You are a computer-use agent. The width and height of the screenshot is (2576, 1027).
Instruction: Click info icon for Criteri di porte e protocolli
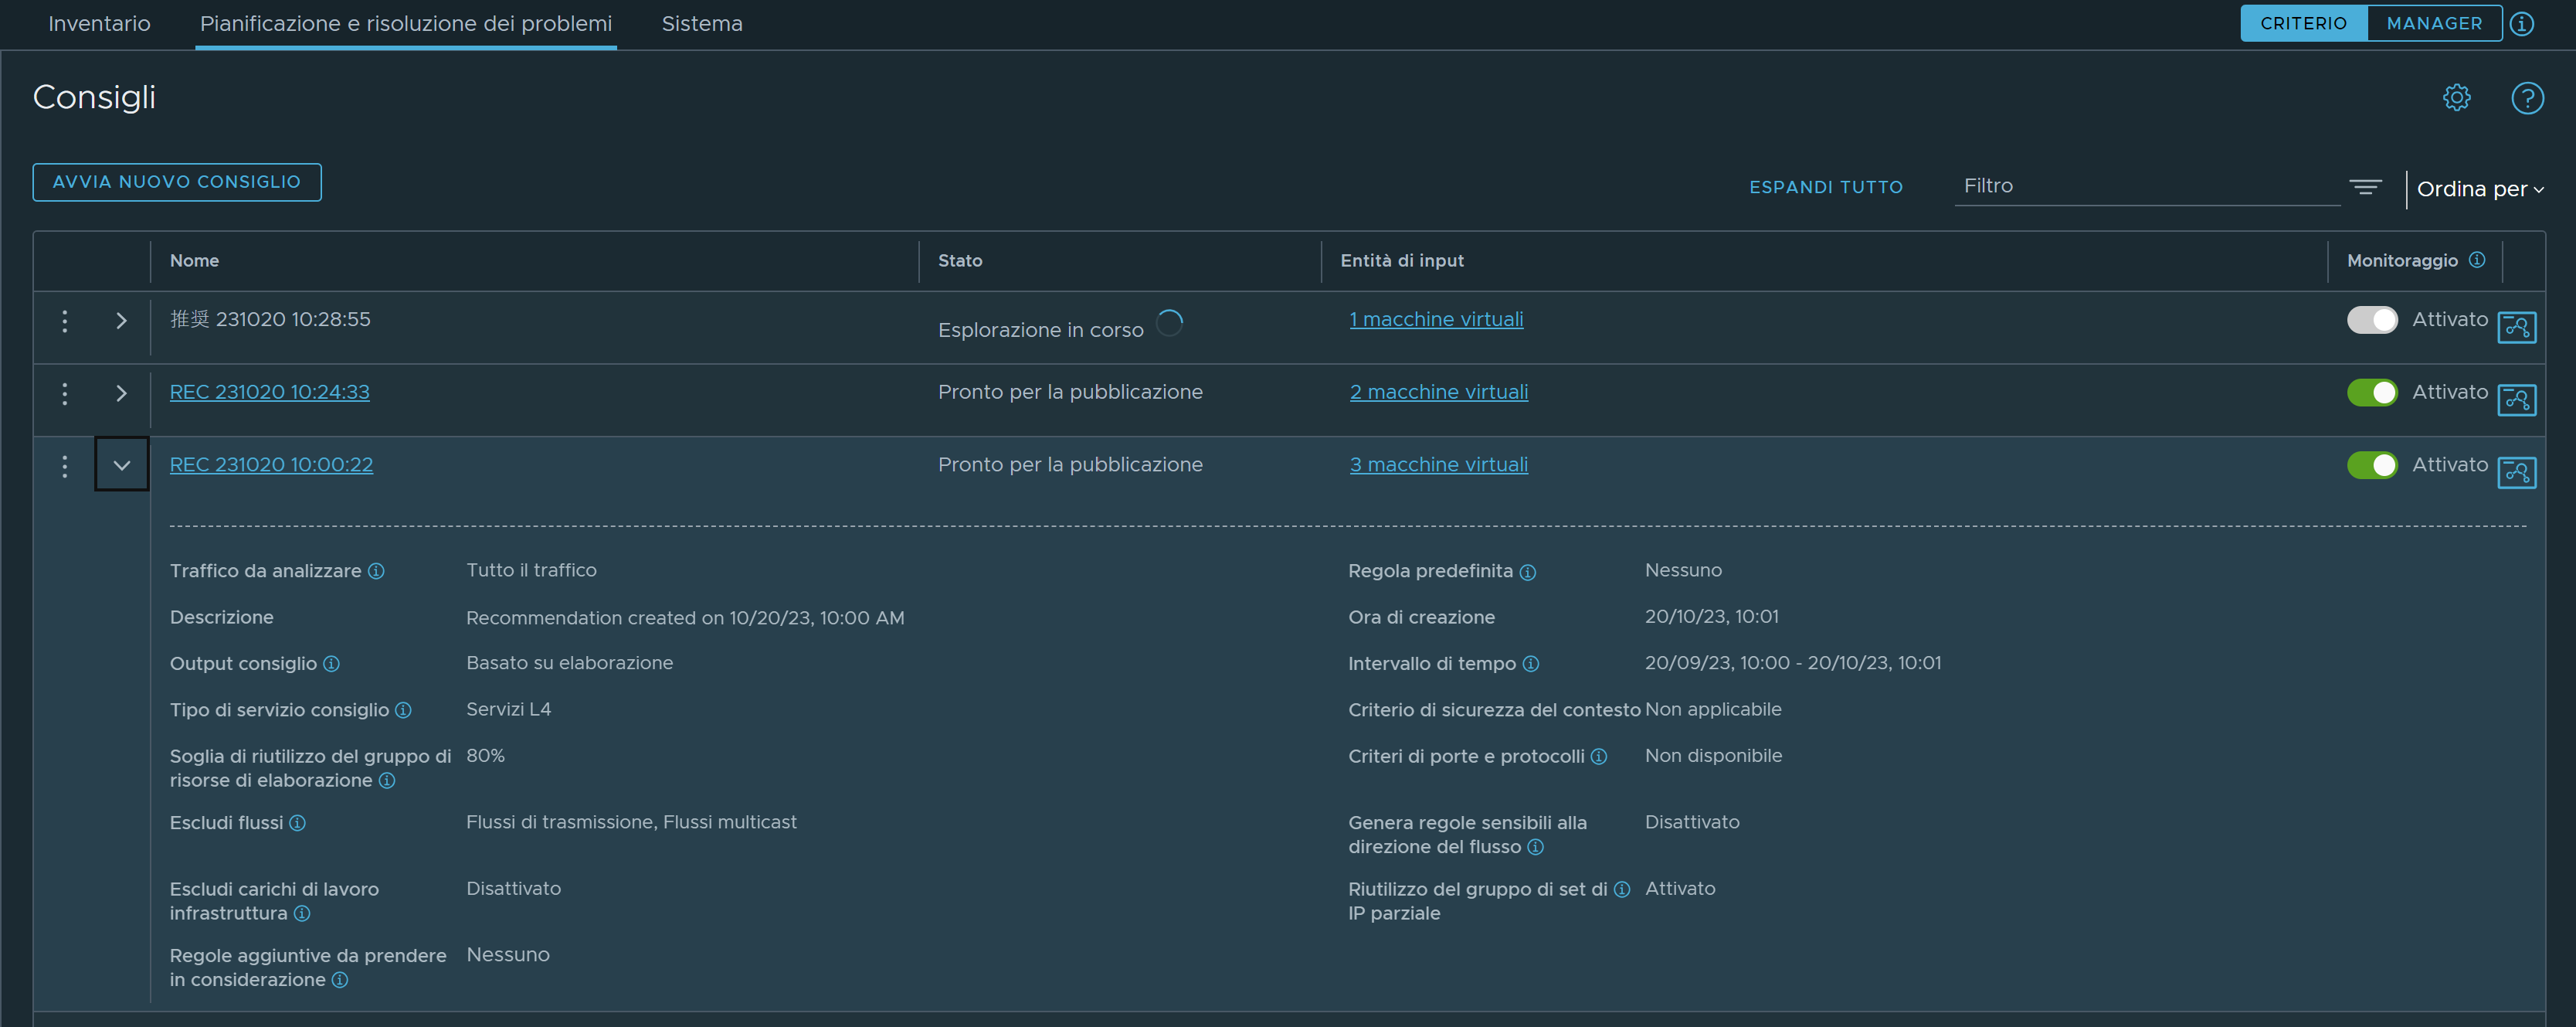click(1598, 757)
